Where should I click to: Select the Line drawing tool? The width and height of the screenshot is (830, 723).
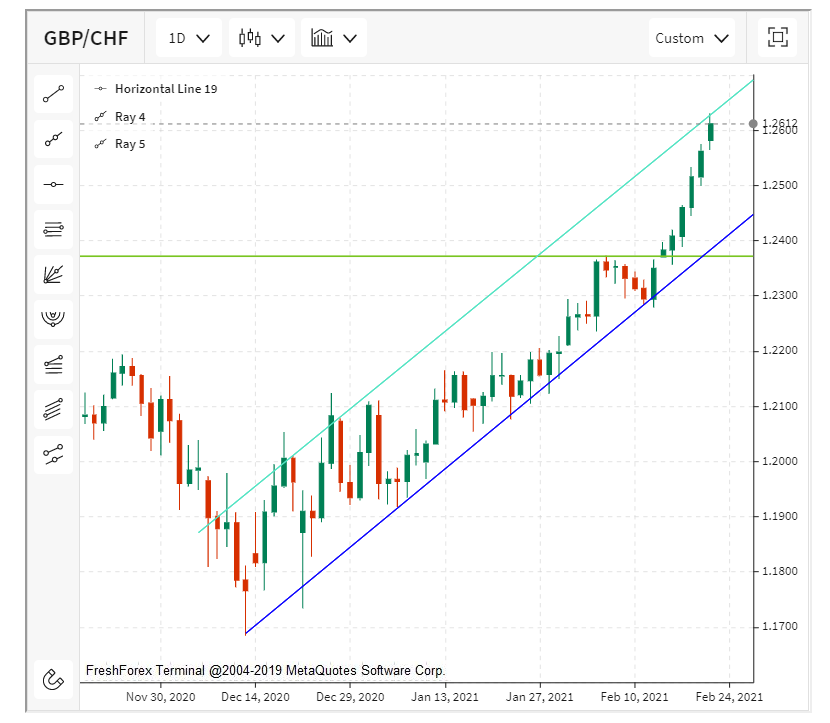[53, 94]
